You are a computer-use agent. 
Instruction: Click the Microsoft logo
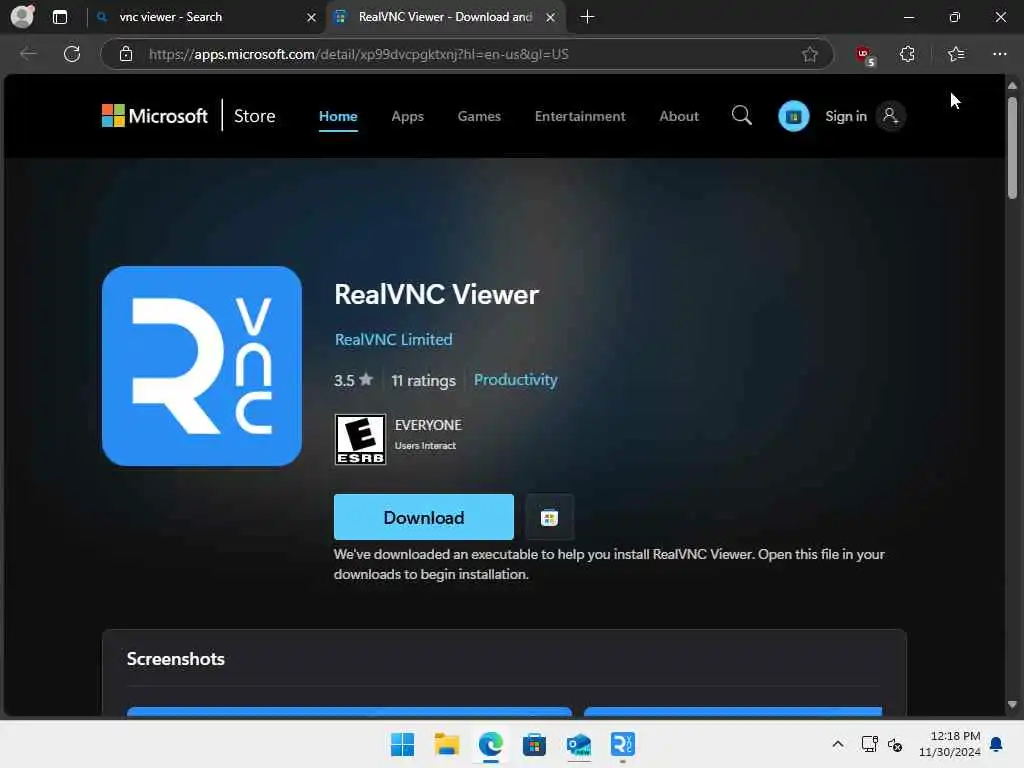155,116
